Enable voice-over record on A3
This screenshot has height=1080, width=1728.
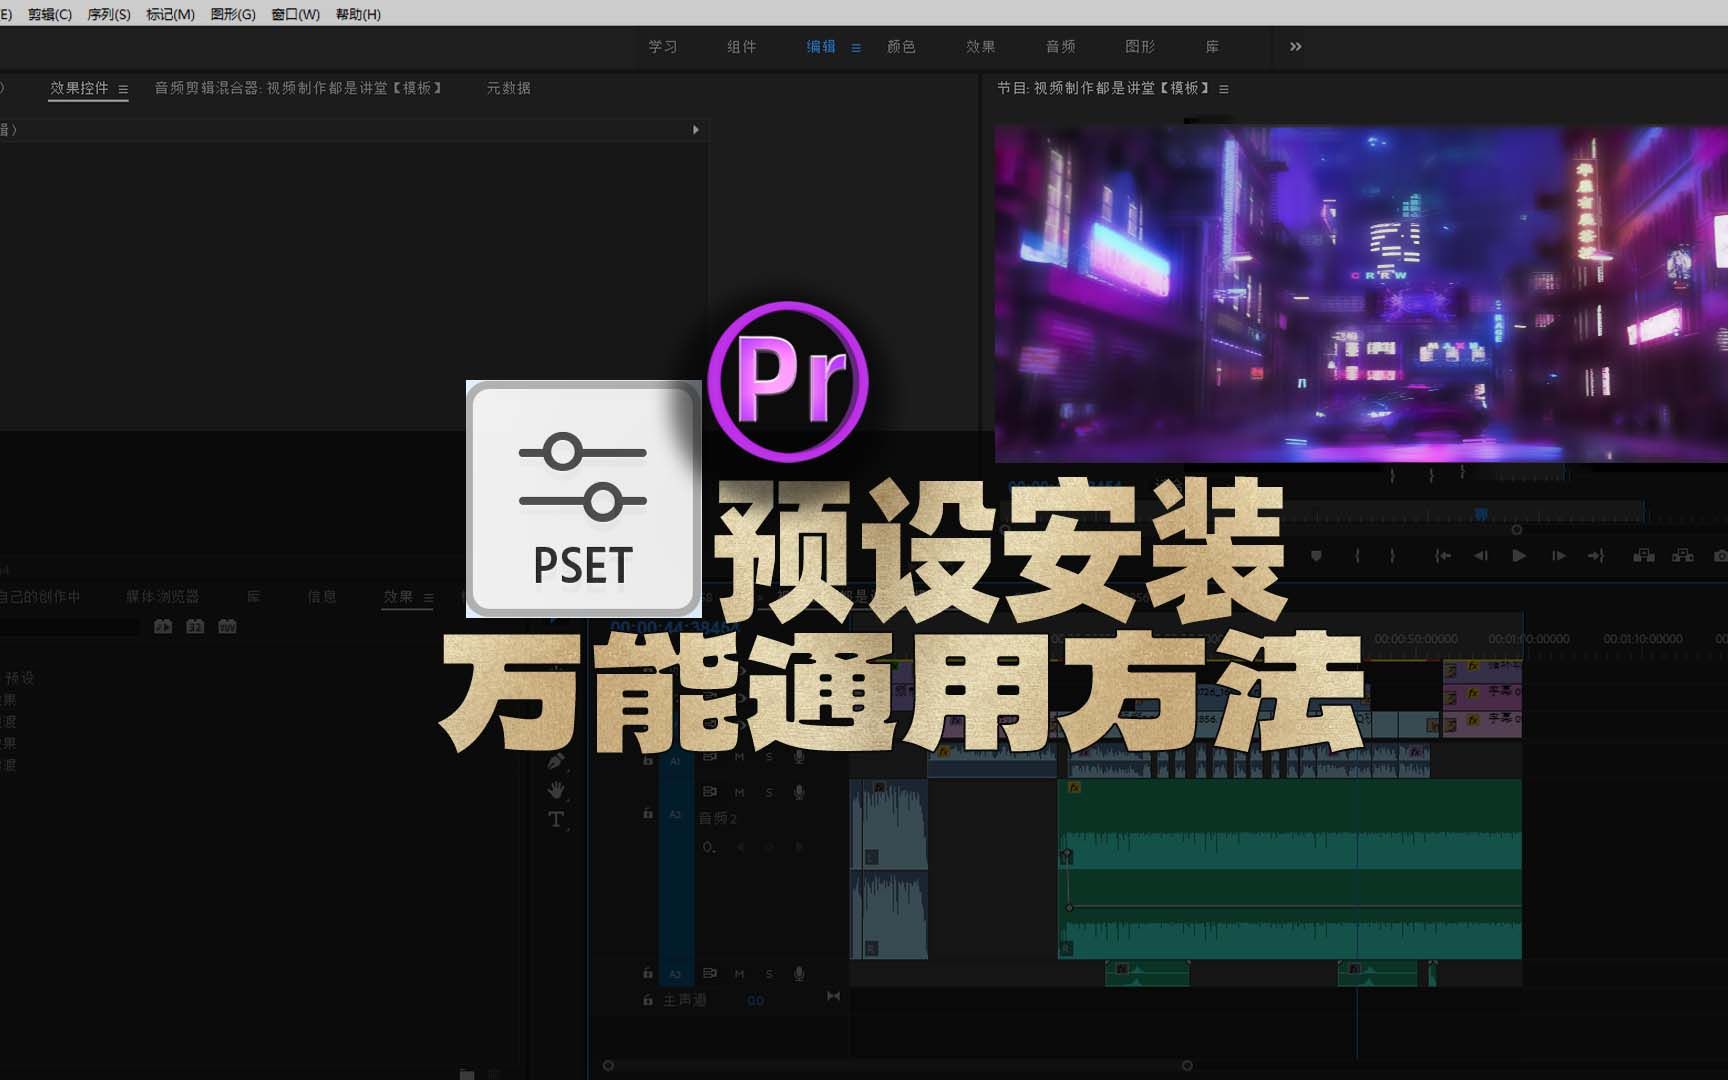(799, 974)
